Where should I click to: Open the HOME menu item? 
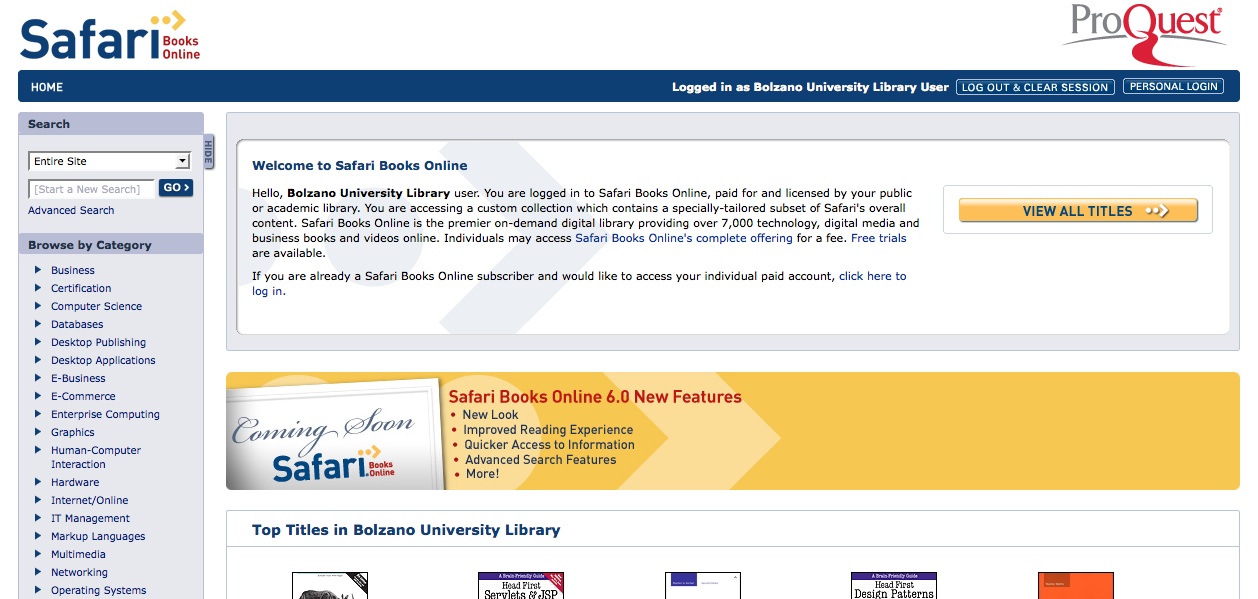click(47, 87)
